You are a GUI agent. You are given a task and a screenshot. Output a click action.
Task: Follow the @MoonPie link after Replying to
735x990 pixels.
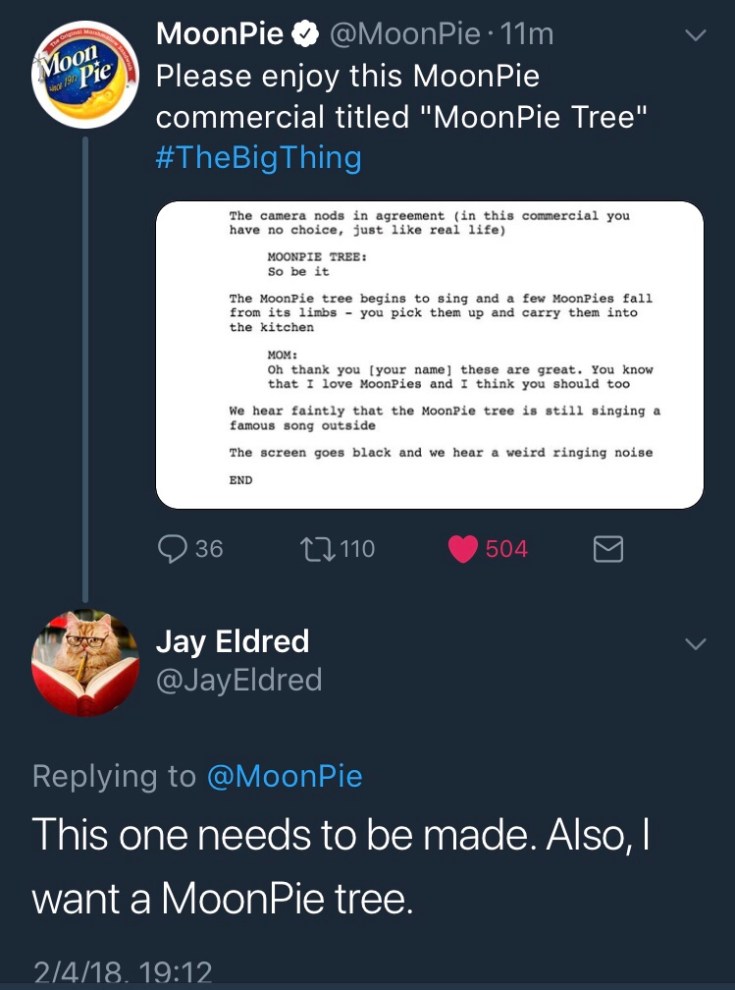(284, 776)
